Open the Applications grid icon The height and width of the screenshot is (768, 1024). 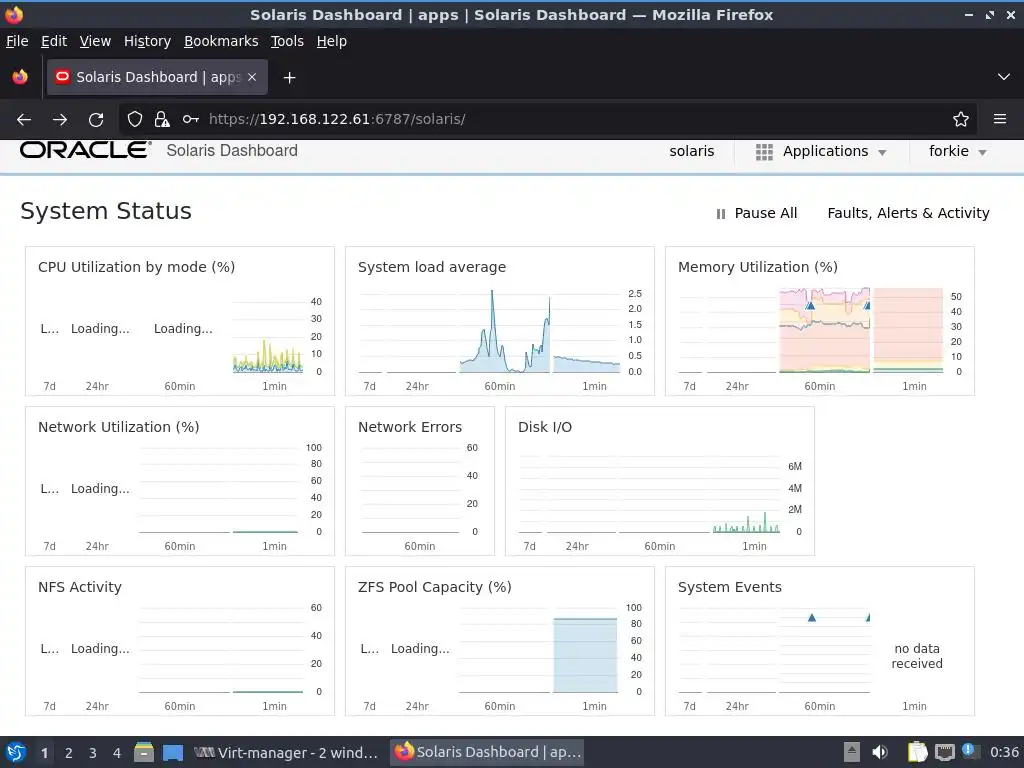(x=764, y=152)
